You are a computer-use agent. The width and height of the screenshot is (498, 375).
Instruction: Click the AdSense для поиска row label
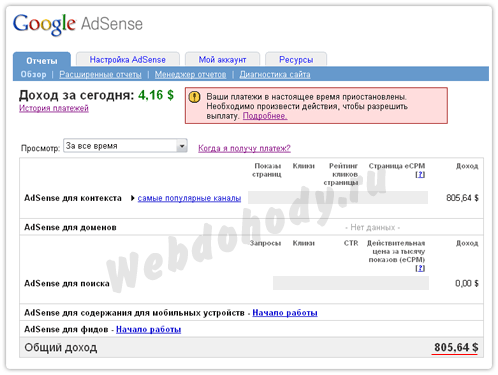(67, 283)
